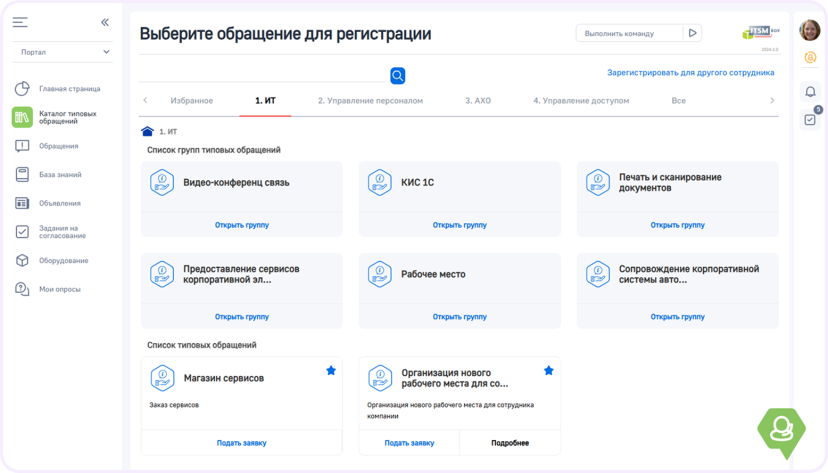This screenshot has width=828, height=473.
Task: Go to Главная страница in sidebar
Action: pos(69,89)
